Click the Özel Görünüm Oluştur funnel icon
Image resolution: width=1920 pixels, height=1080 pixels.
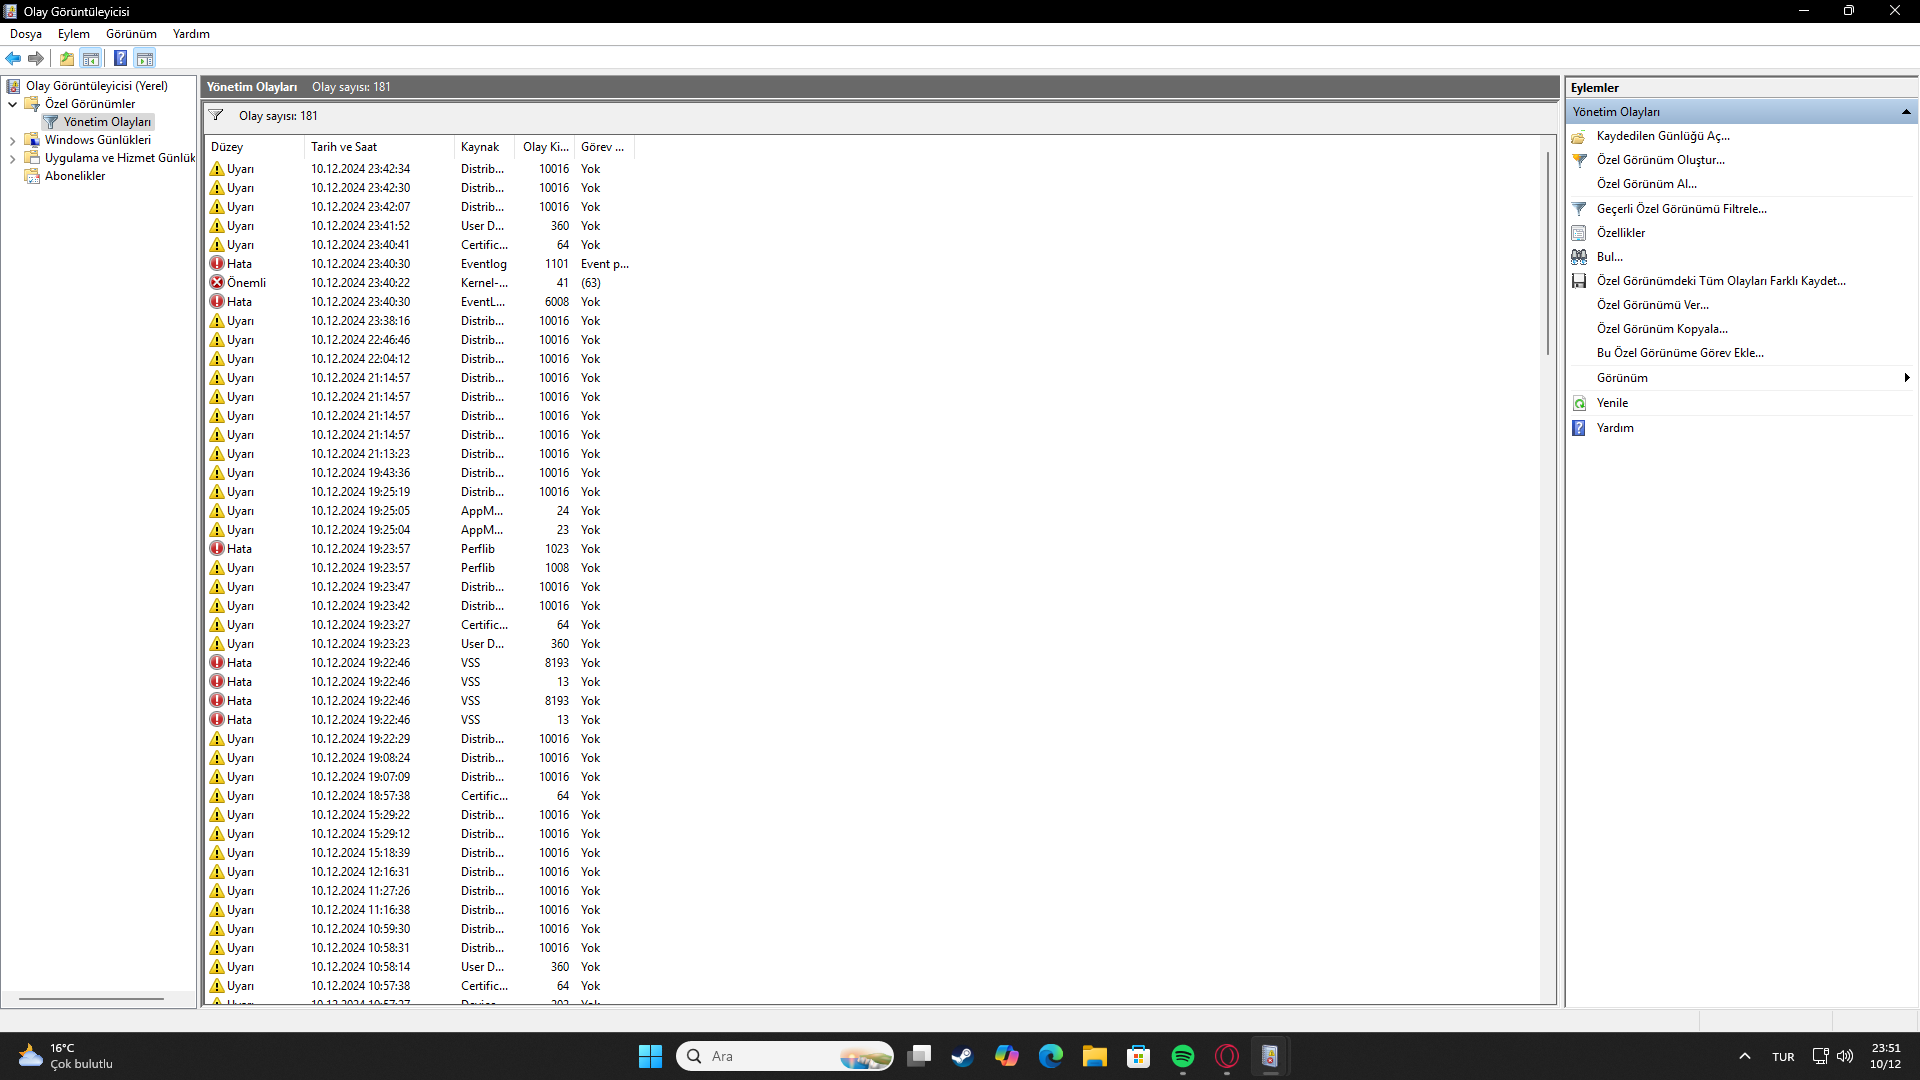[x=1579, y=160]
